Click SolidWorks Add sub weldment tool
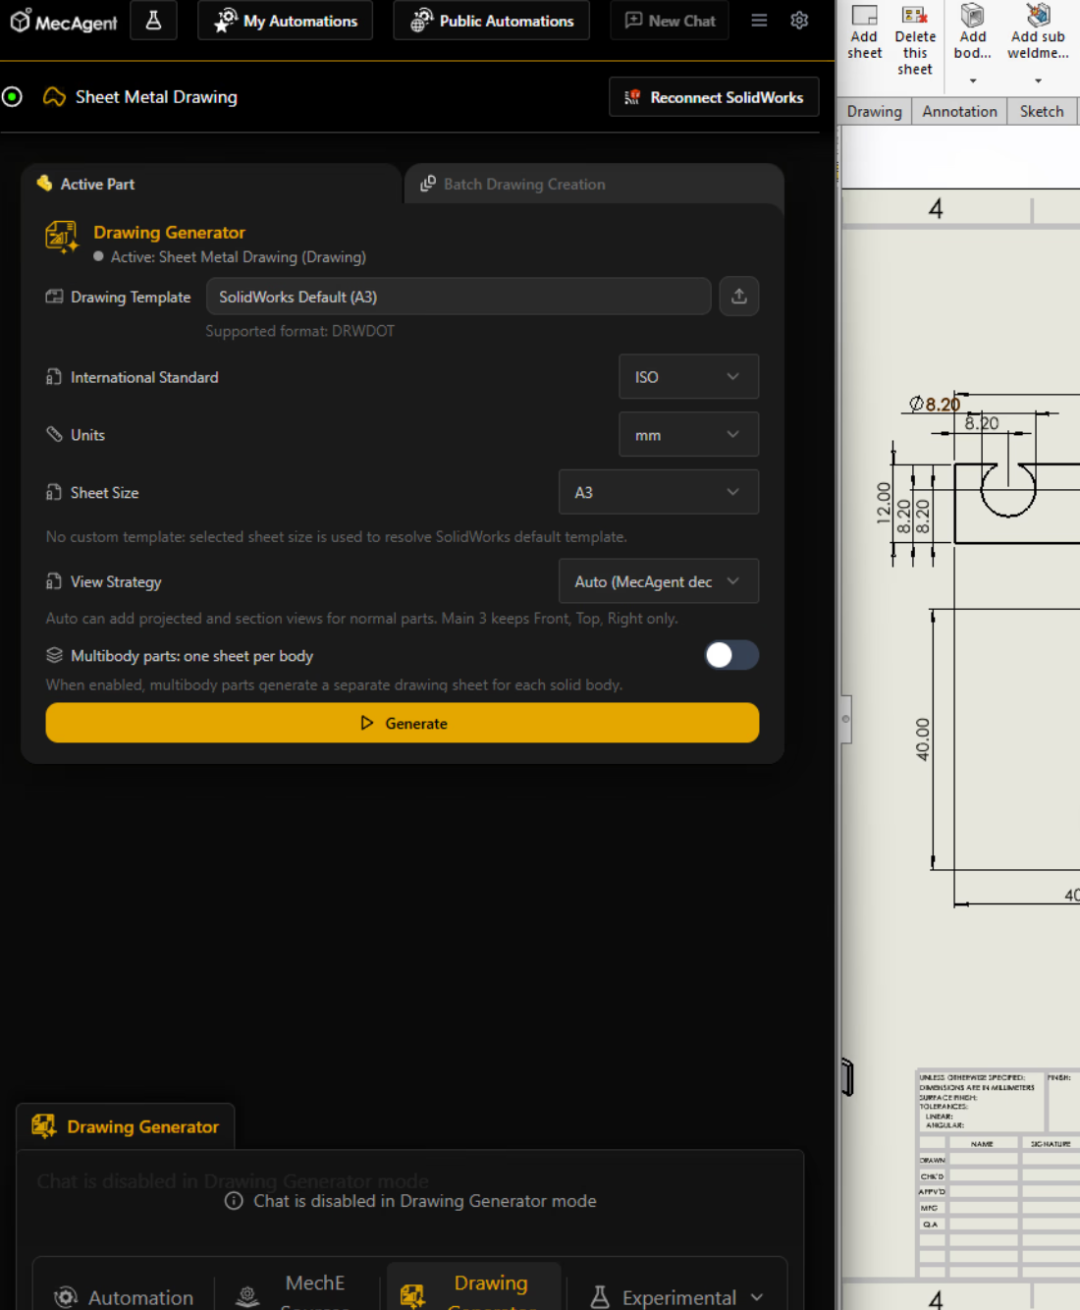1080x1310 pixels. pyautogui.click(x=1038, y=32)
